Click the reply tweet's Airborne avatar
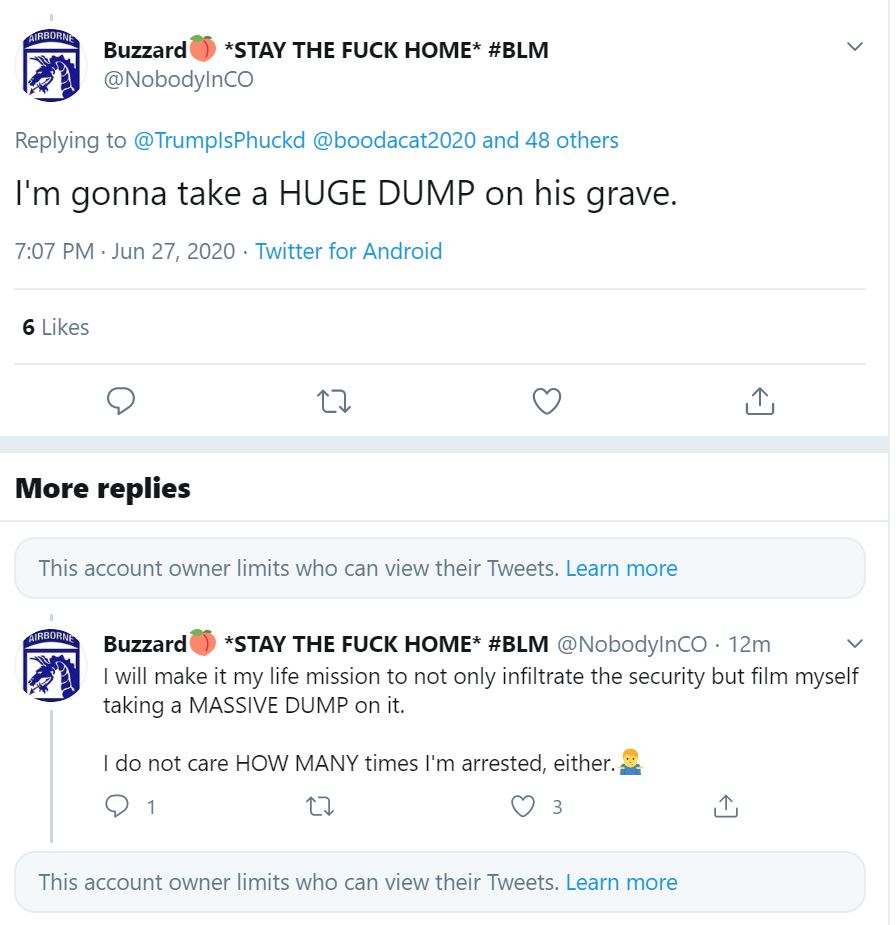Viewport: 896px width, 925px height. 50,665
